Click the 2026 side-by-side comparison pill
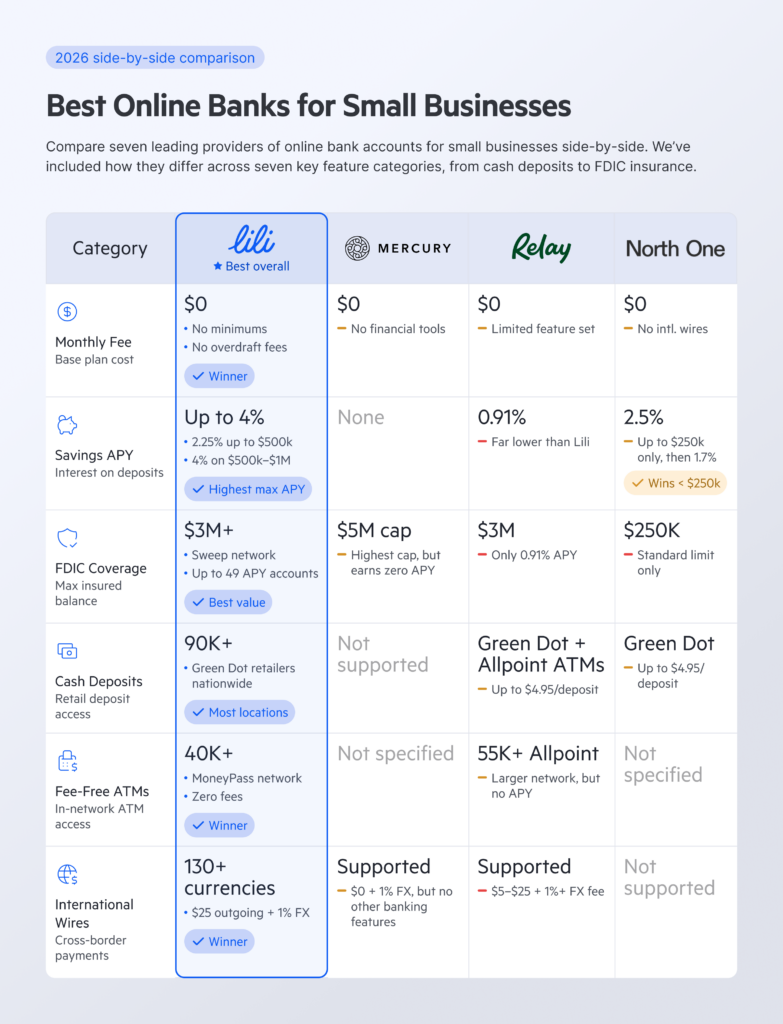This screenshot has width=783, height=1024. 155,58
